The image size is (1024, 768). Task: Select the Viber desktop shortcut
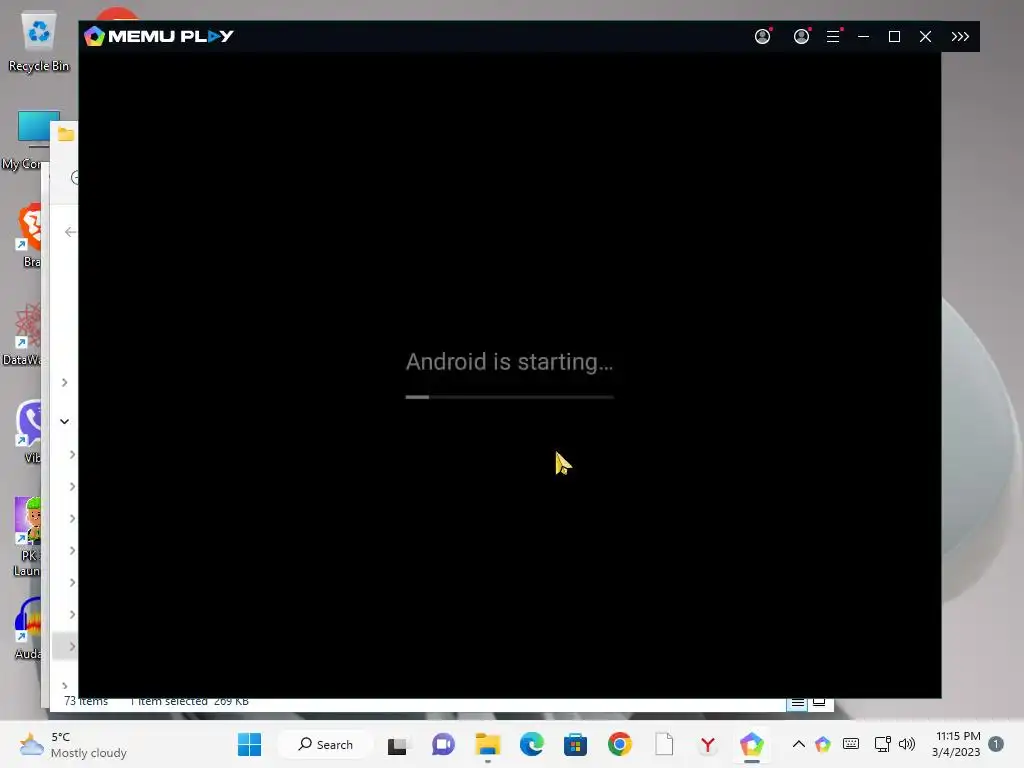pos(29,431)
